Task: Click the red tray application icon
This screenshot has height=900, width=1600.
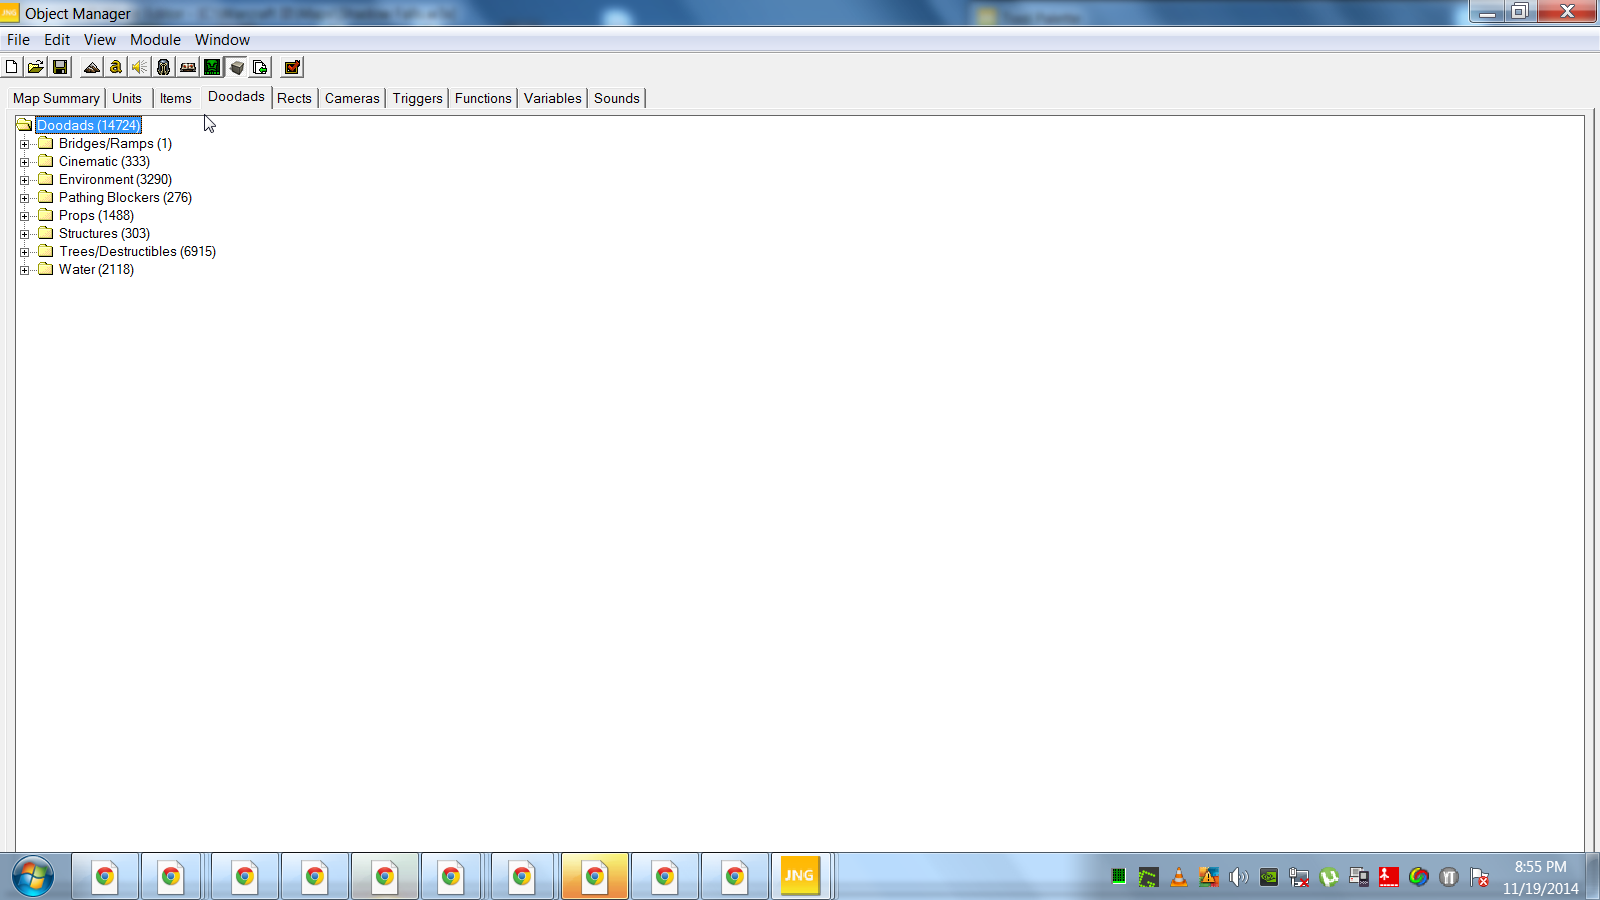Action: point(1389,877)
